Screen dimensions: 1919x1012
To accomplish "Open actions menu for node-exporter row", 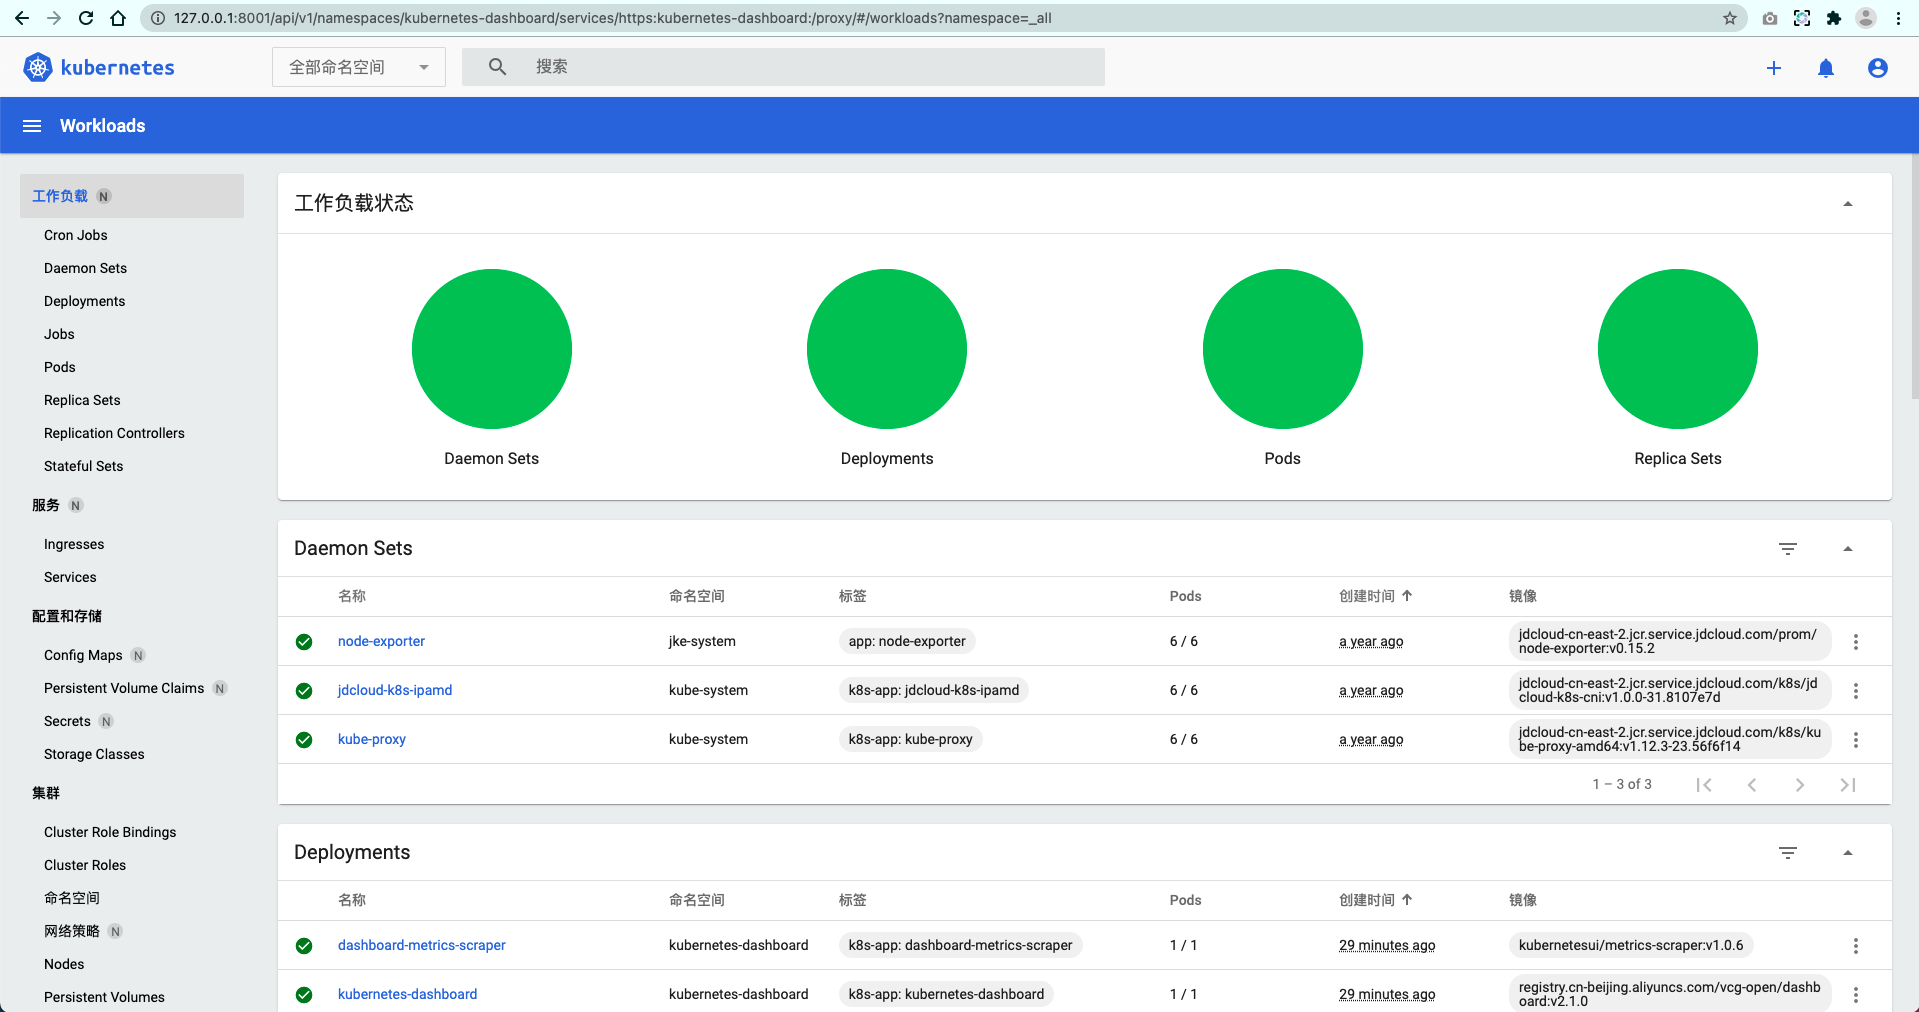I will [1856, 642].
